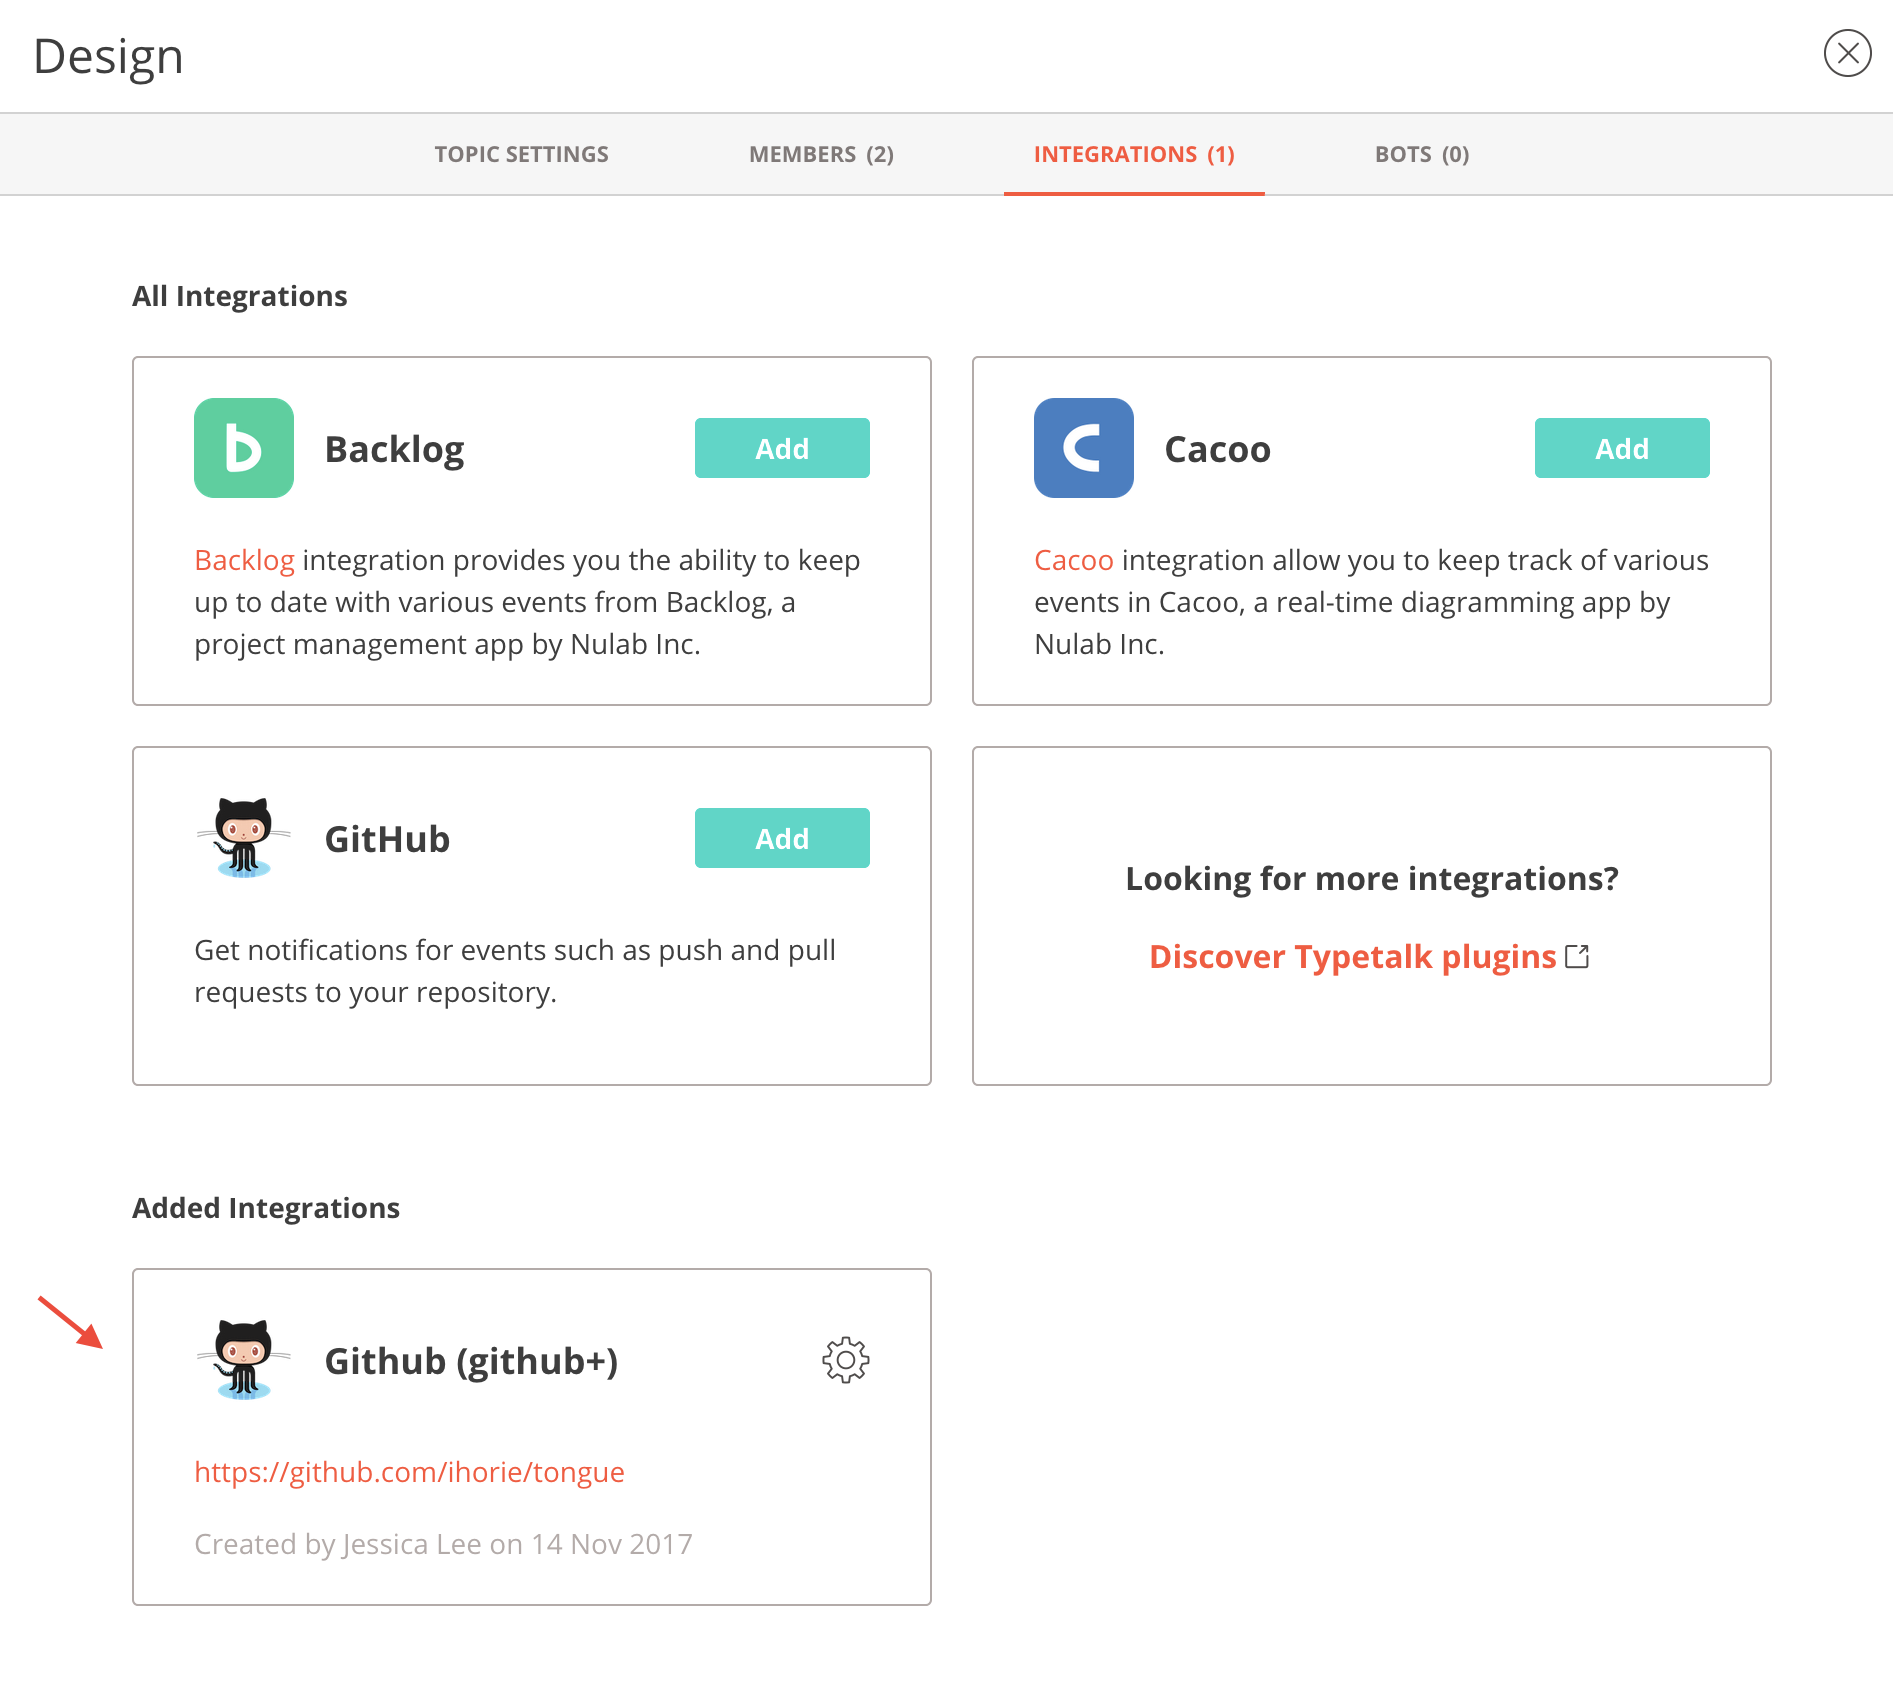Click 'Looking for more integrations?' heading
The image size is (1893, 1681).
pyautogui.click(x=1372, y=879)
